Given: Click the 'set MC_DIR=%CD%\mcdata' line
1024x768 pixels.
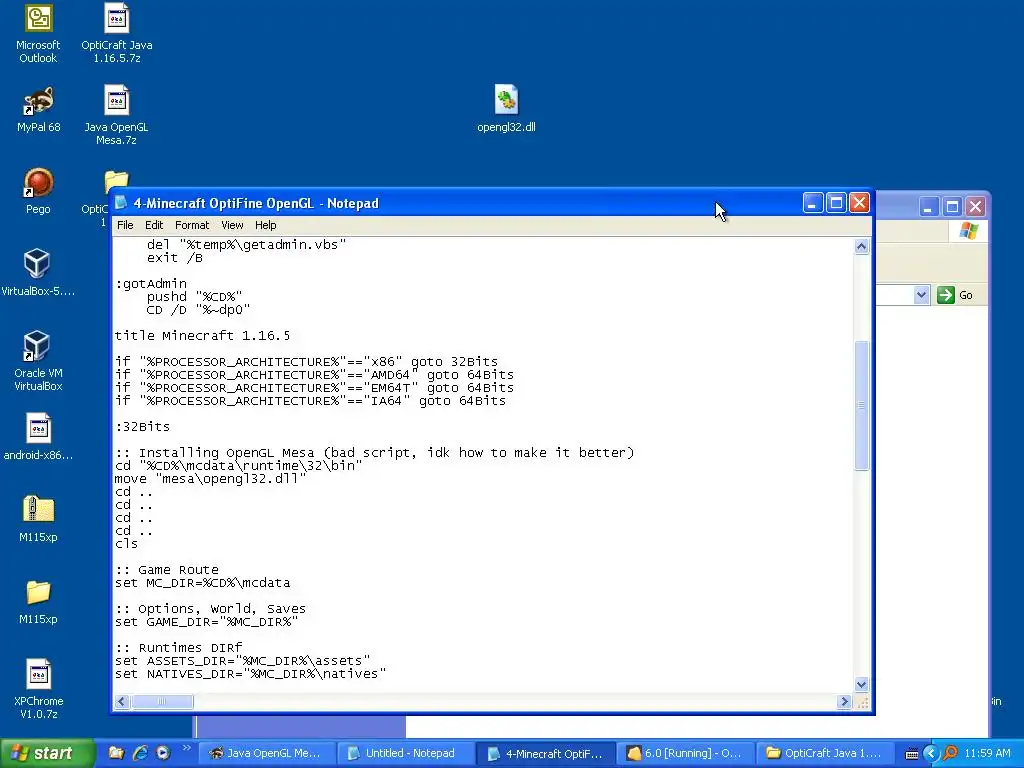Looking at the screenshot, I should 202,583.
